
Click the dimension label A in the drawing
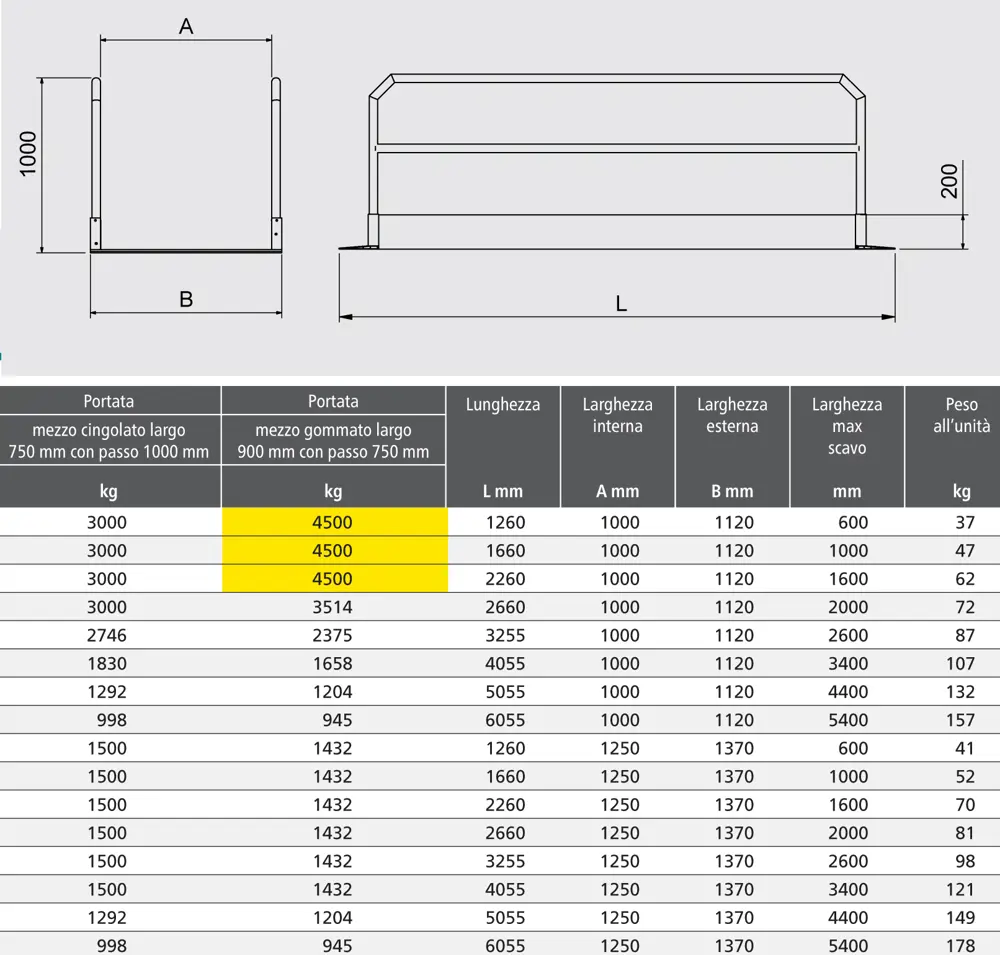(186, 27)
